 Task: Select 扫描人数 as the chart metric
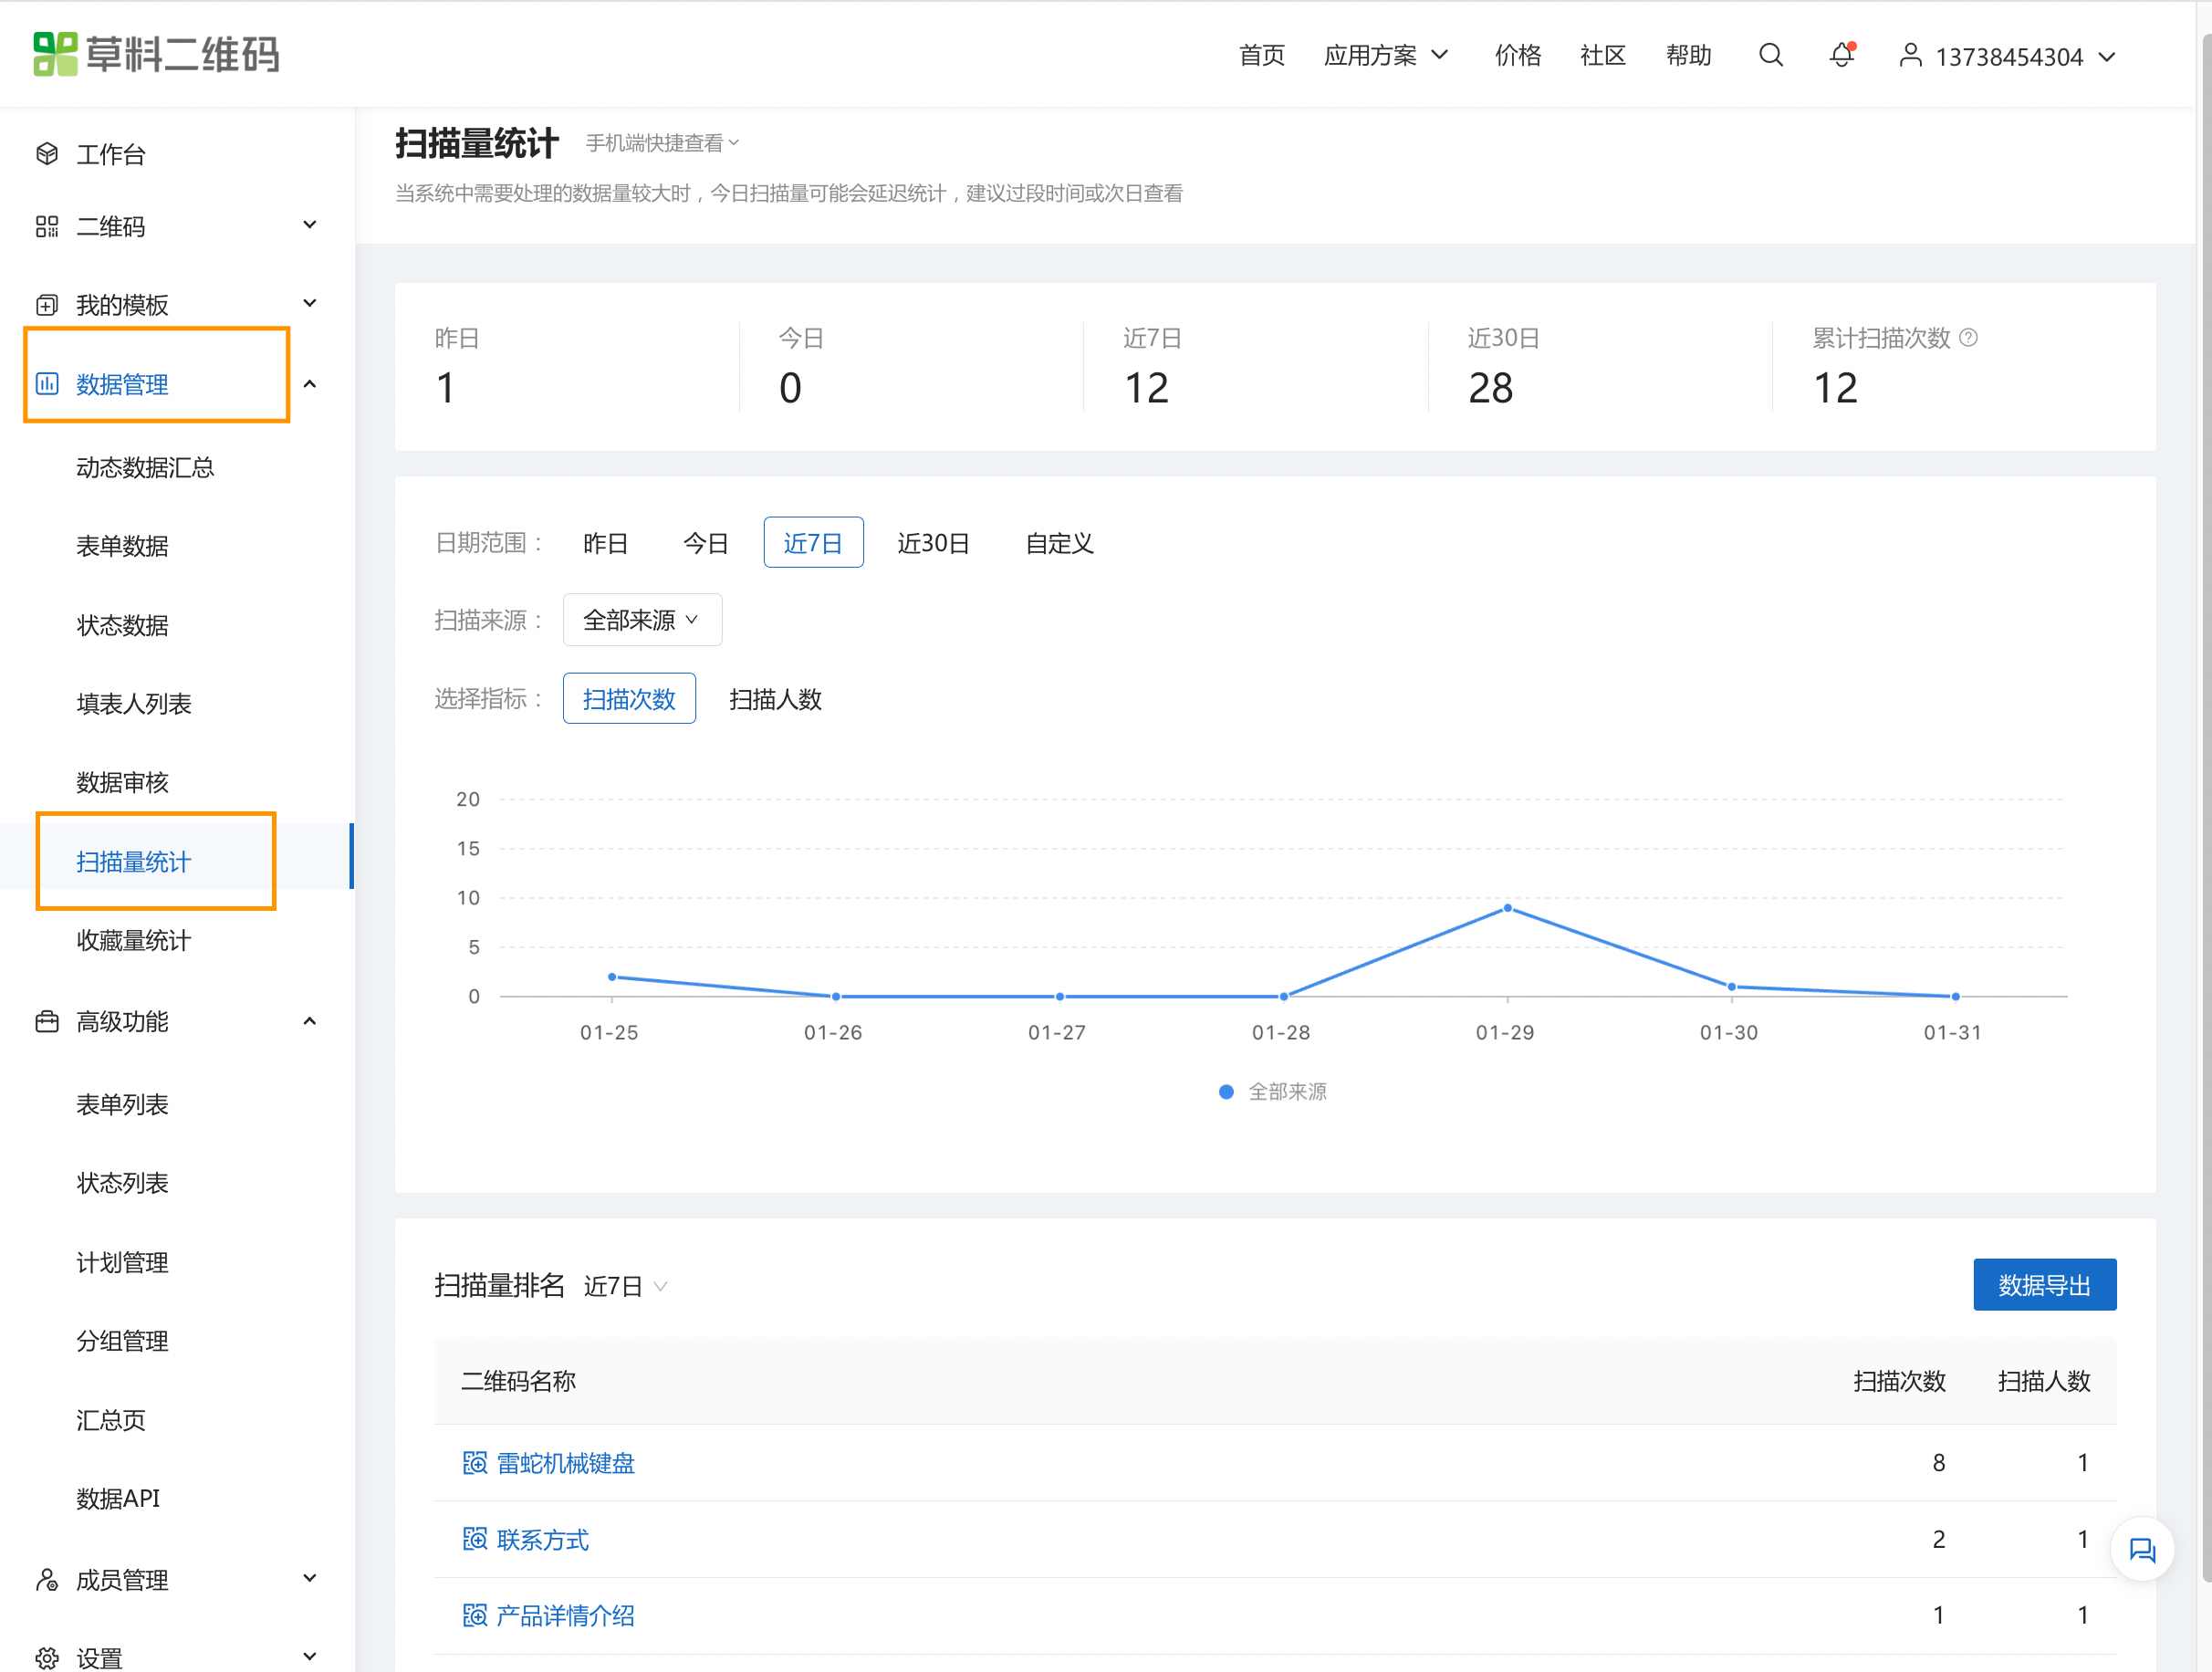pos(775,699)
